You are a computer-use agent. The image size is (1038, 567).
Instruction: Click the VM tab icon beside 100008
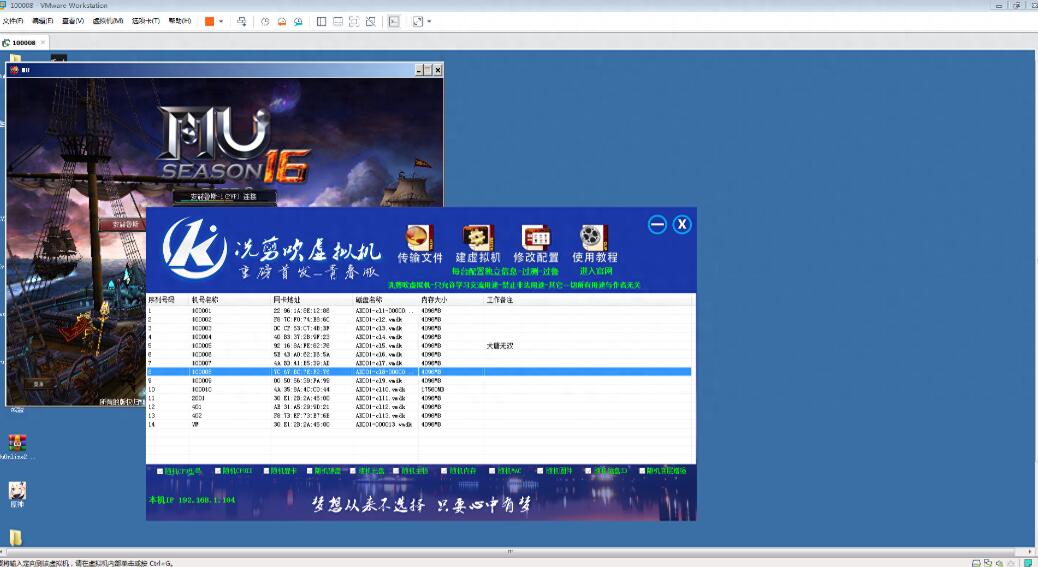[x=6, y=42]
